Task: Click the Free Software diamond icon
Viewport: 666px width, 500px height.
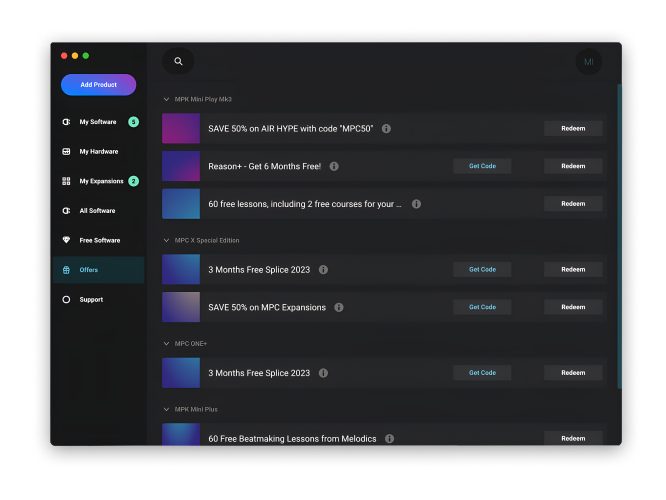Action: (66, 240)
